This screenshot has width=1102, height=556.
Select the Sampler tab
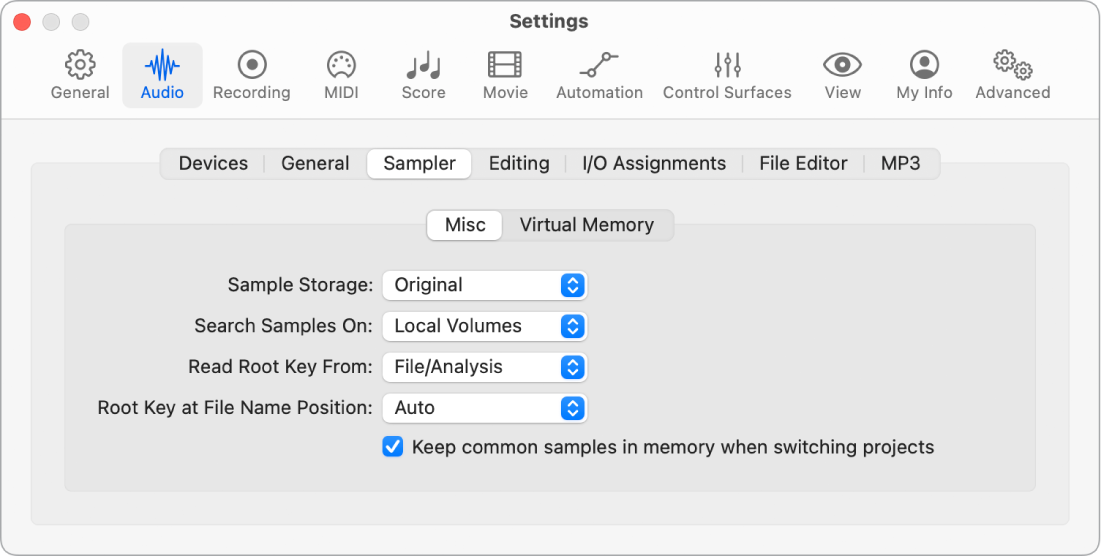[420, 164]
